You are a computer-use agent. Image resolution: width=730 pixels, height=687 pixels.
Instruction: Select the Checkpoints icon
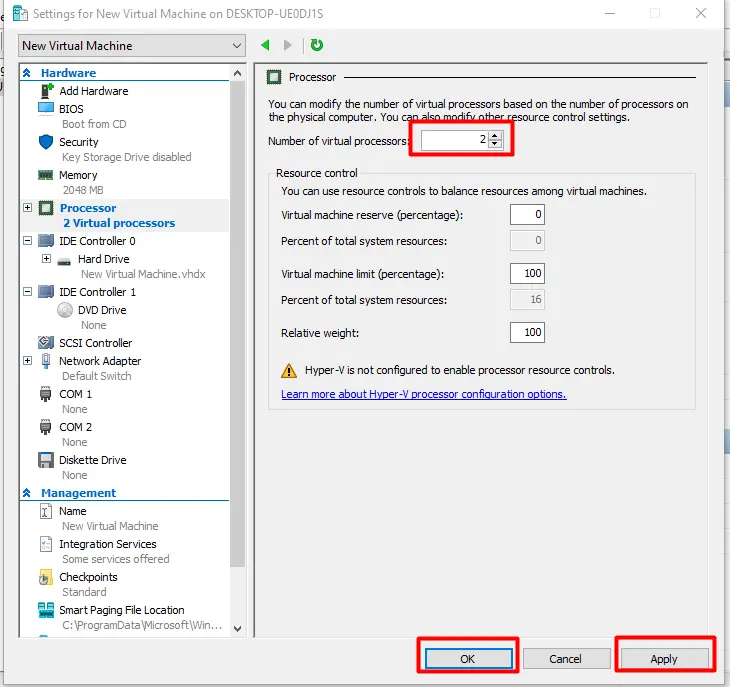pos(46,577)
